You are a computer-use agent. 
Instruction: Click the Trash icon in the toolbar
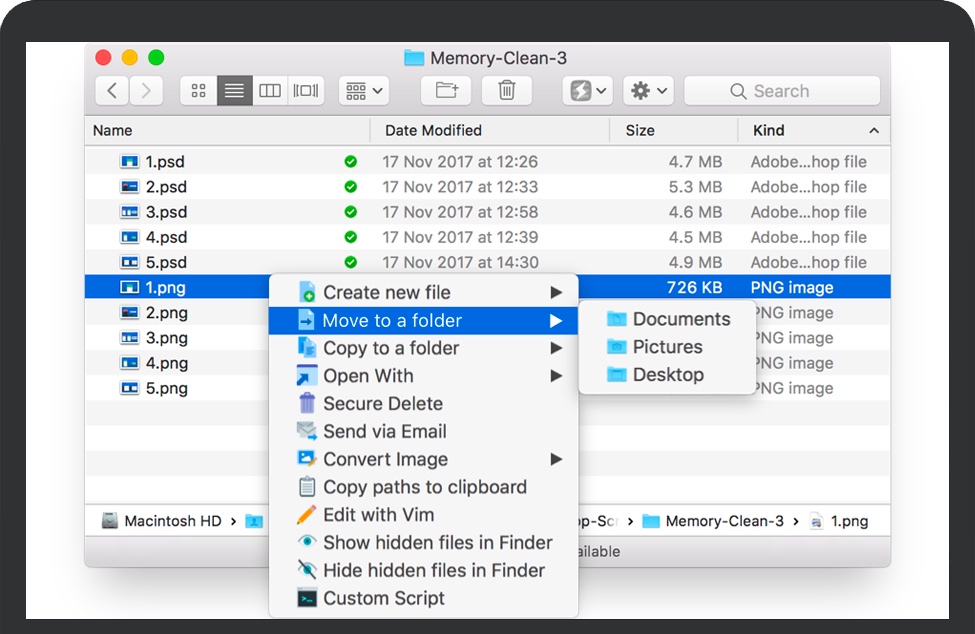[x=506, y=90]
